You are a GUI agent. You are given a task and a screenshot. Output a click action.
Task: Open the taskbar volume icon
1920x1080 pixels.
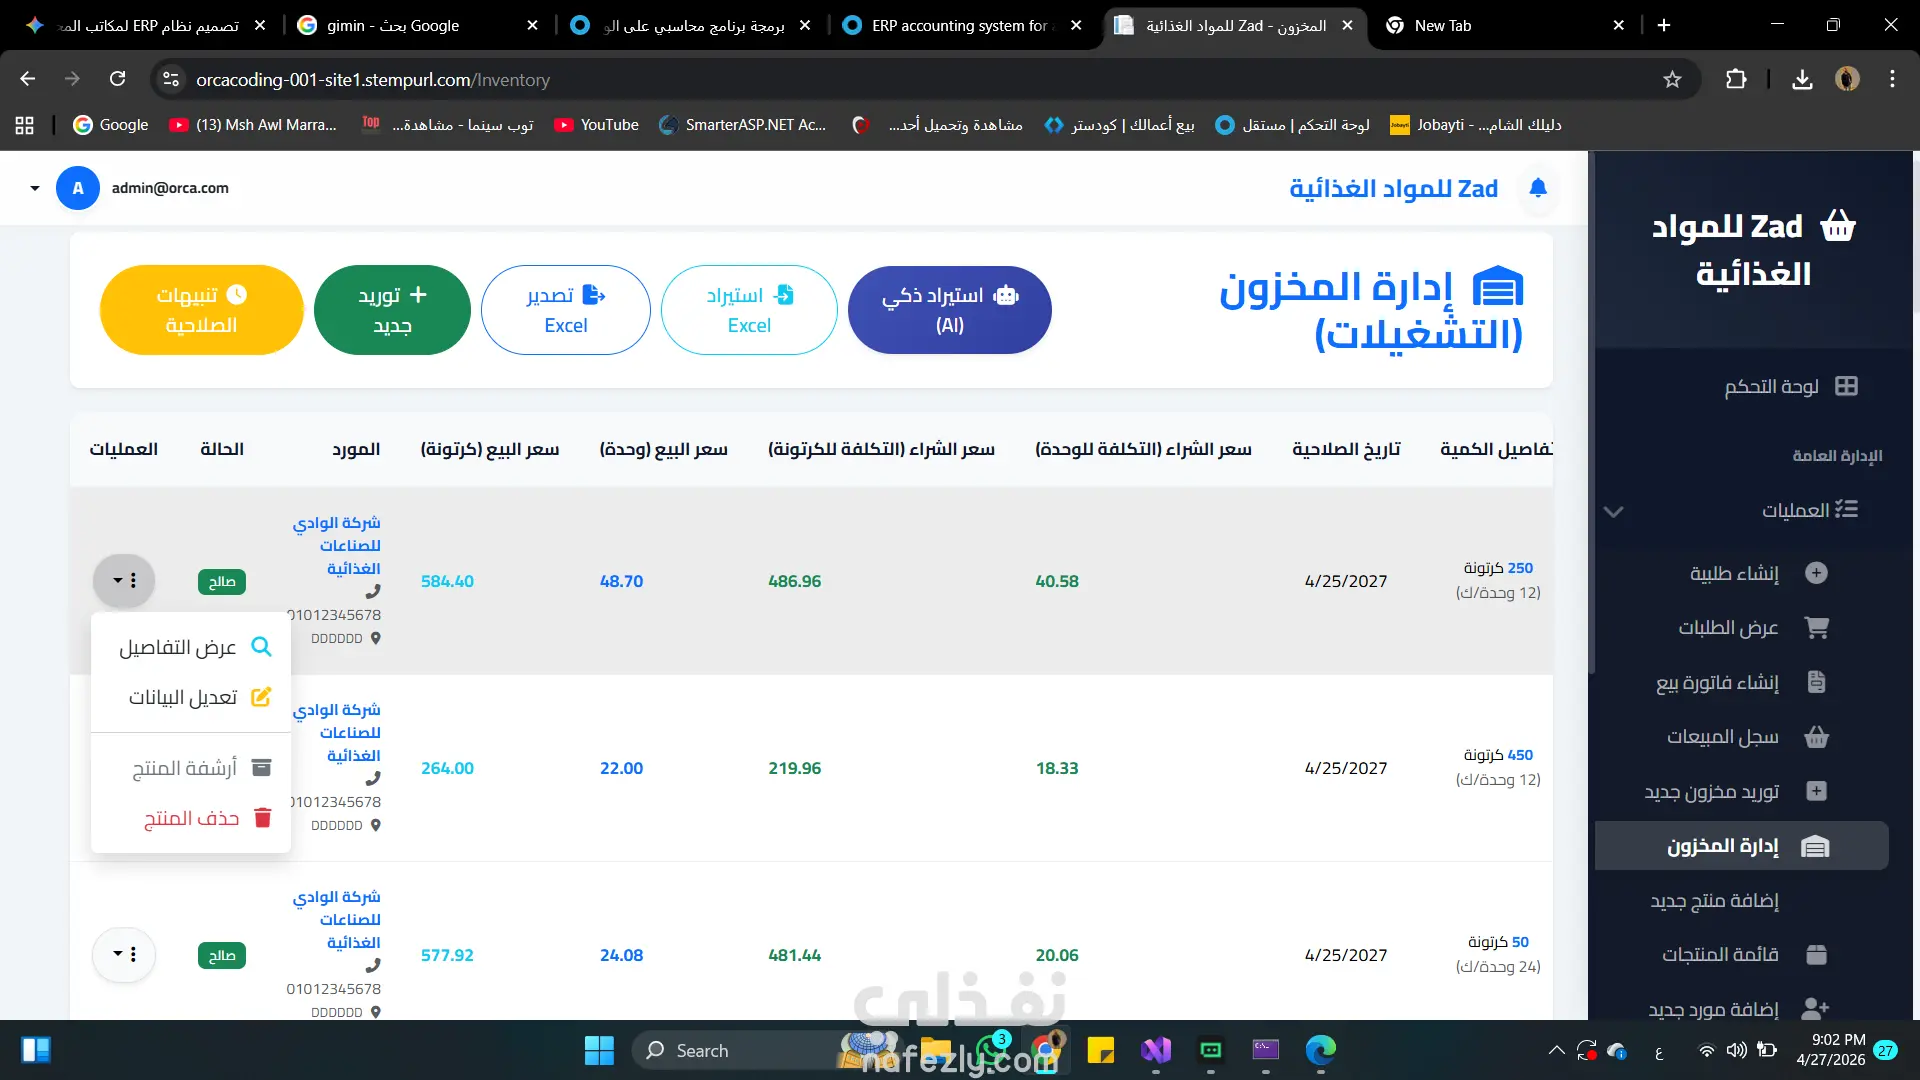[x=1736, y=1051]
